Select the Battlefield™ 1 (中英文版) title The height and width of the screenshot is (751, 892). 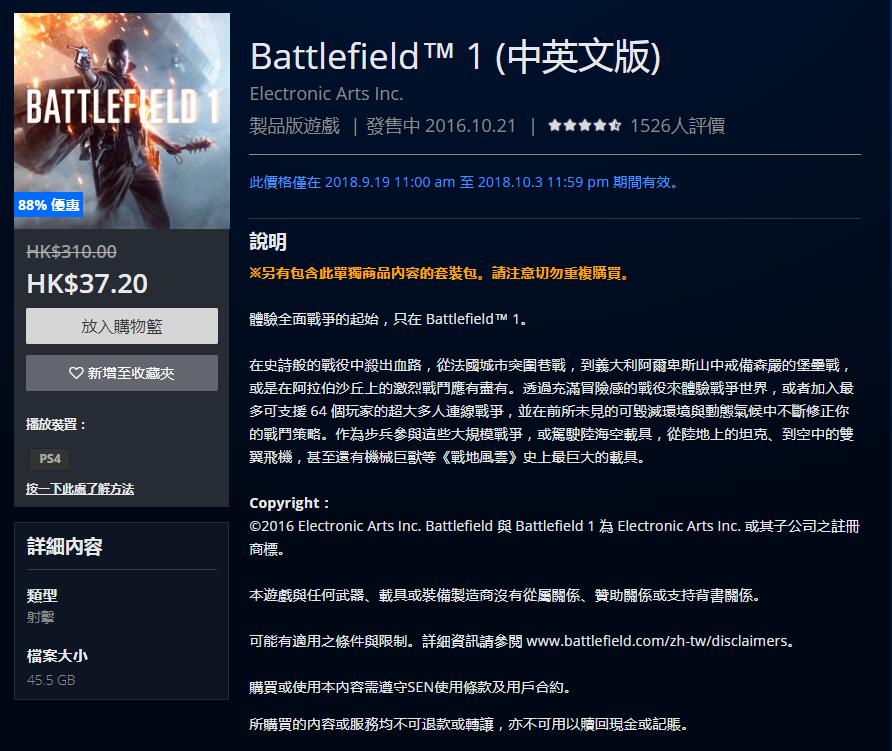455,56
